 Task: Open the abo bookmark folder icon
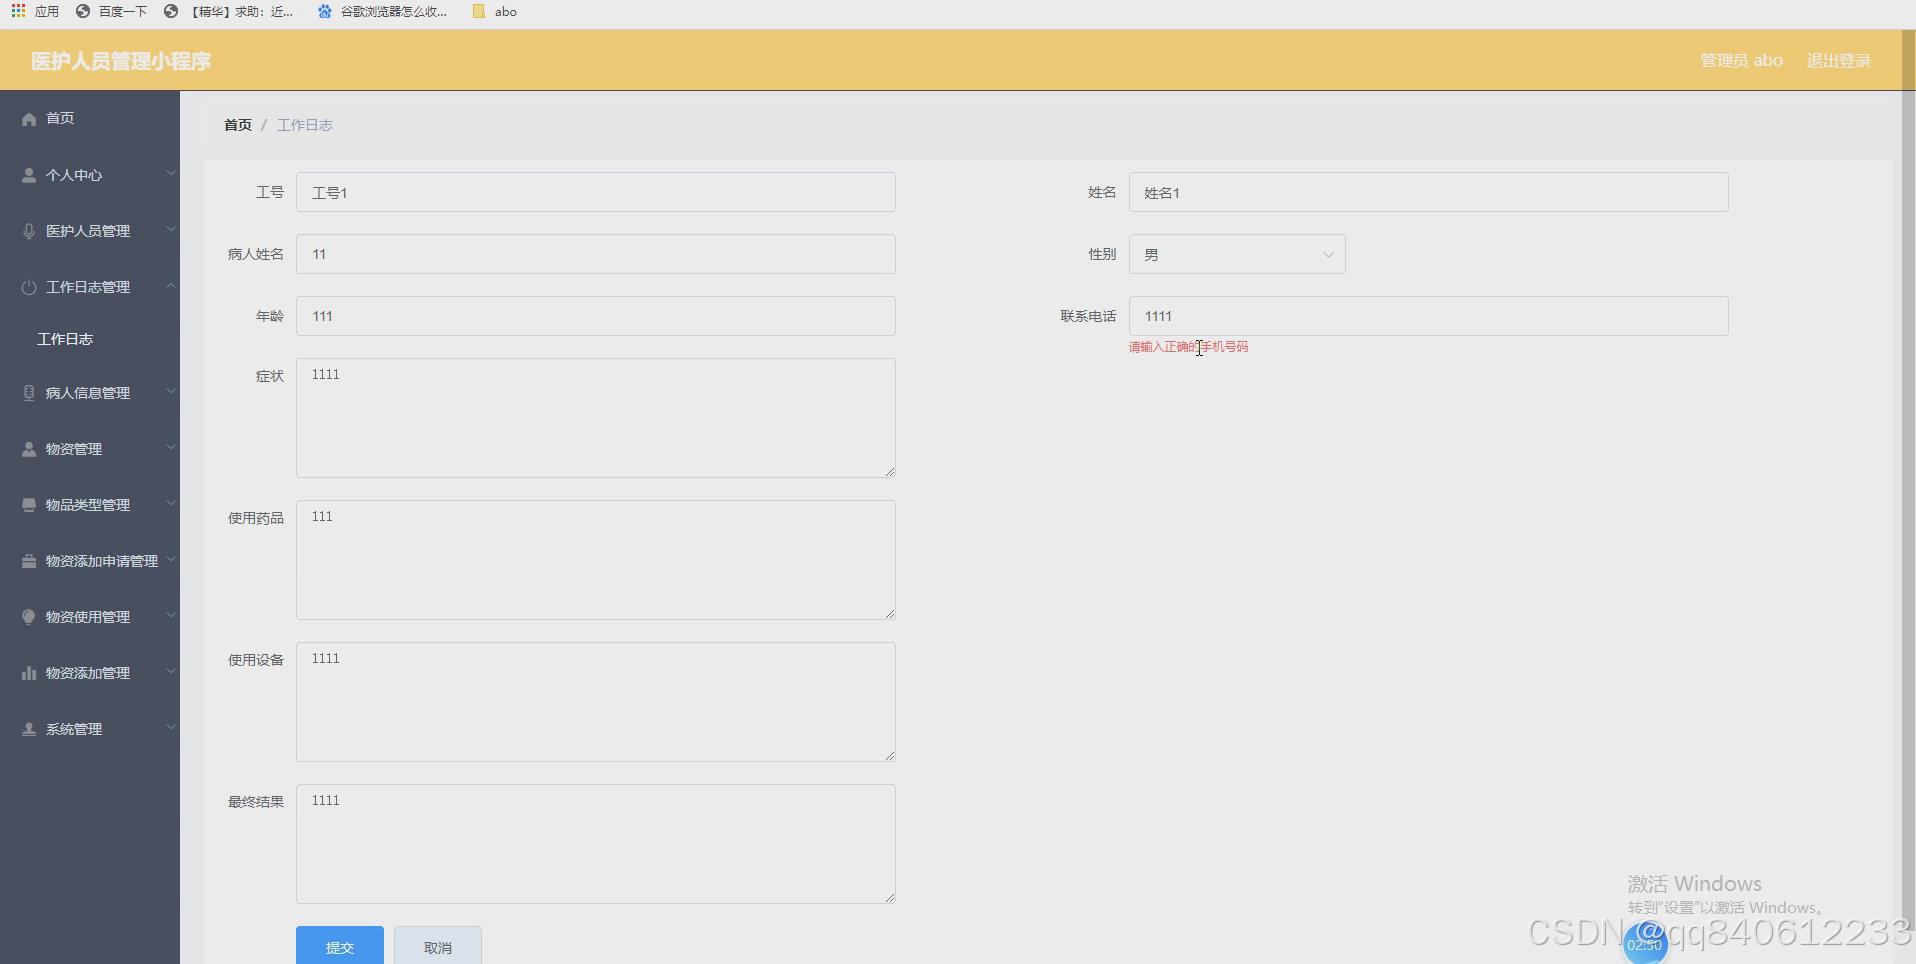479,11
